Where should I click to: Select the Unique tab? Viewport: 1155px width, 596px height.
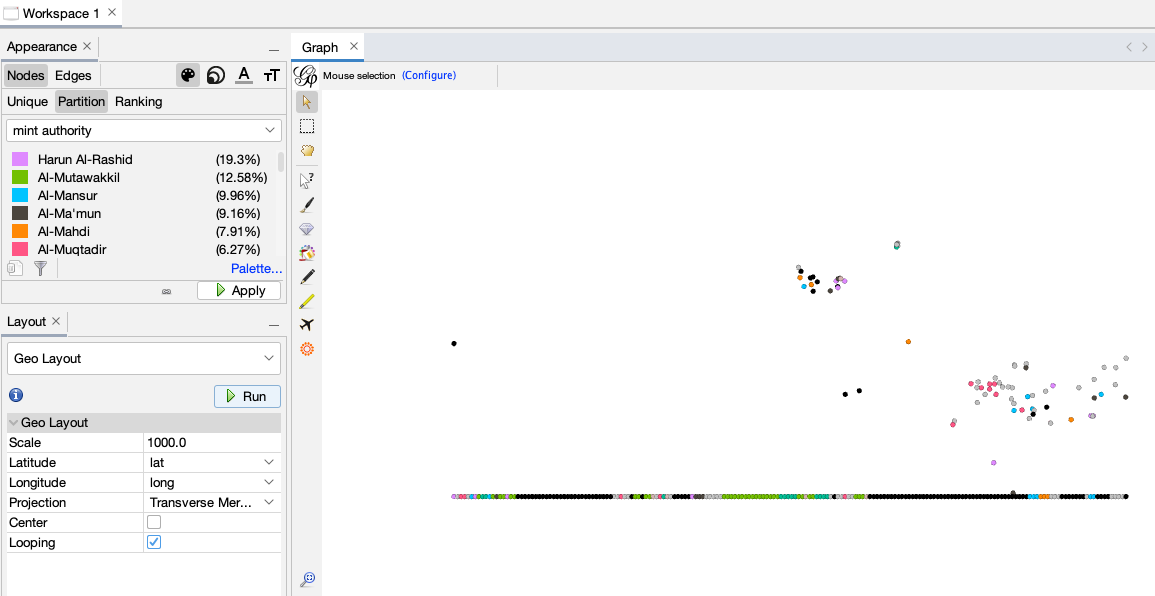coord(27,102)
